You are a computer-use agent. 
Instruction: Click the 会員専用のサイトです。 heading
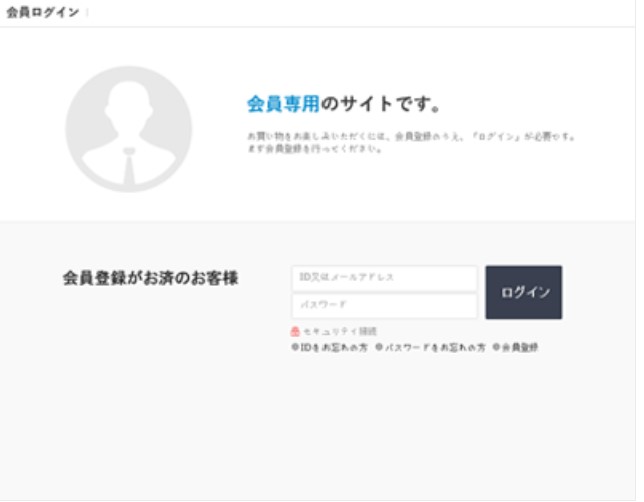[343, 104]
